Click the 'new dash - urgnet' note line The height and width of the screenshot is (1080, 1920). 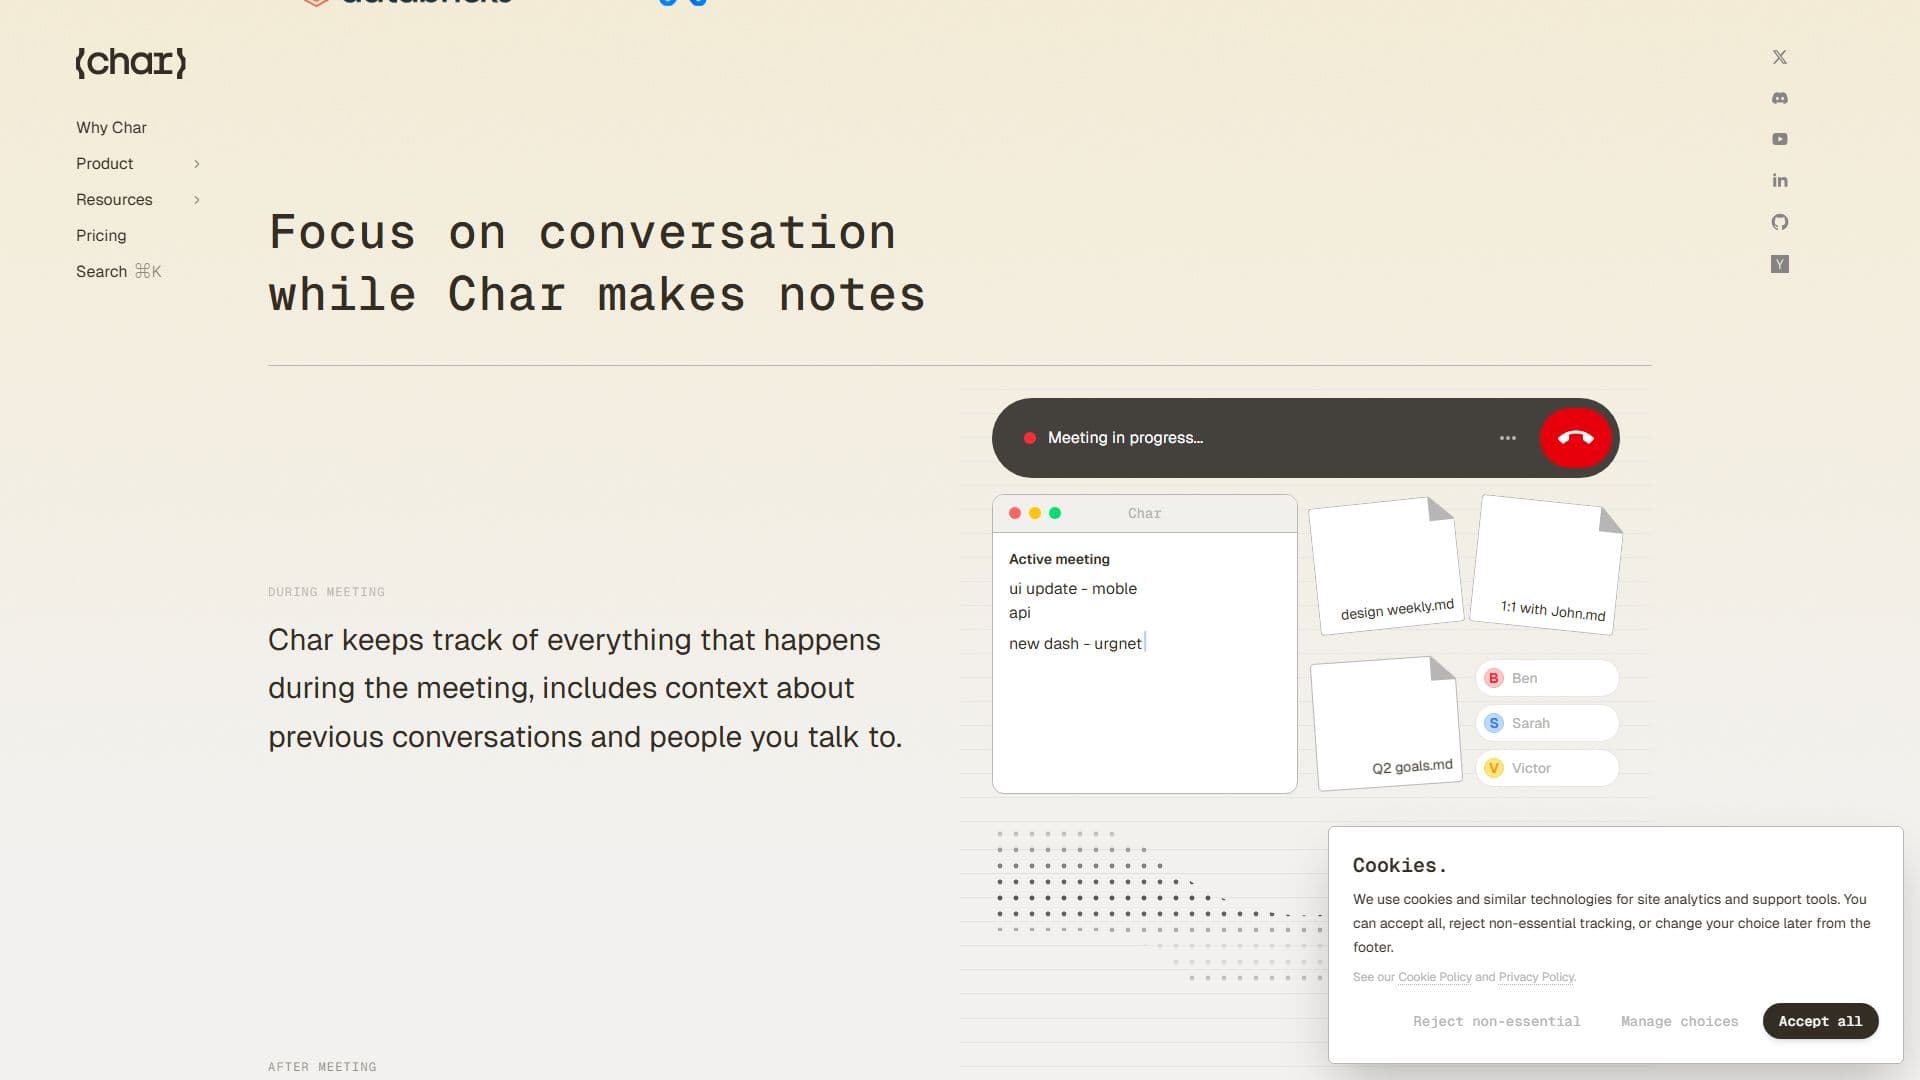1075,644
